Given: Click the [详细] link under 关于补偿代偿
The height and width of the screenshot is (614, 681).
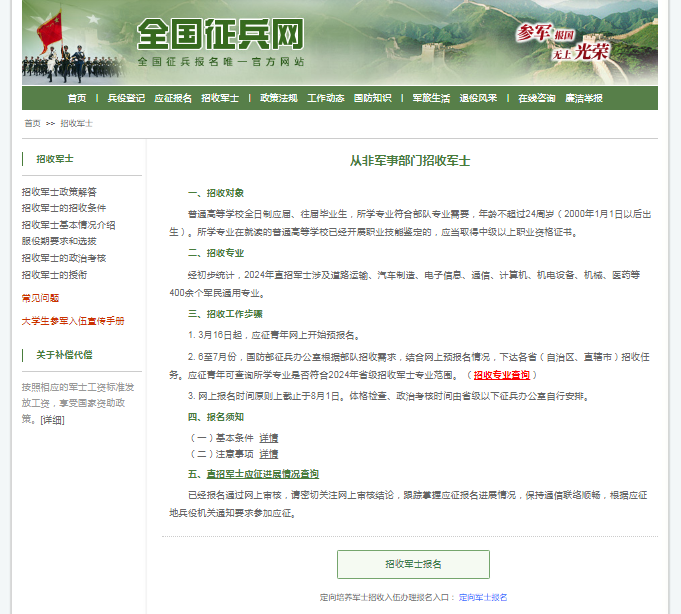Looking at the screenshot, I should point(52,420).
